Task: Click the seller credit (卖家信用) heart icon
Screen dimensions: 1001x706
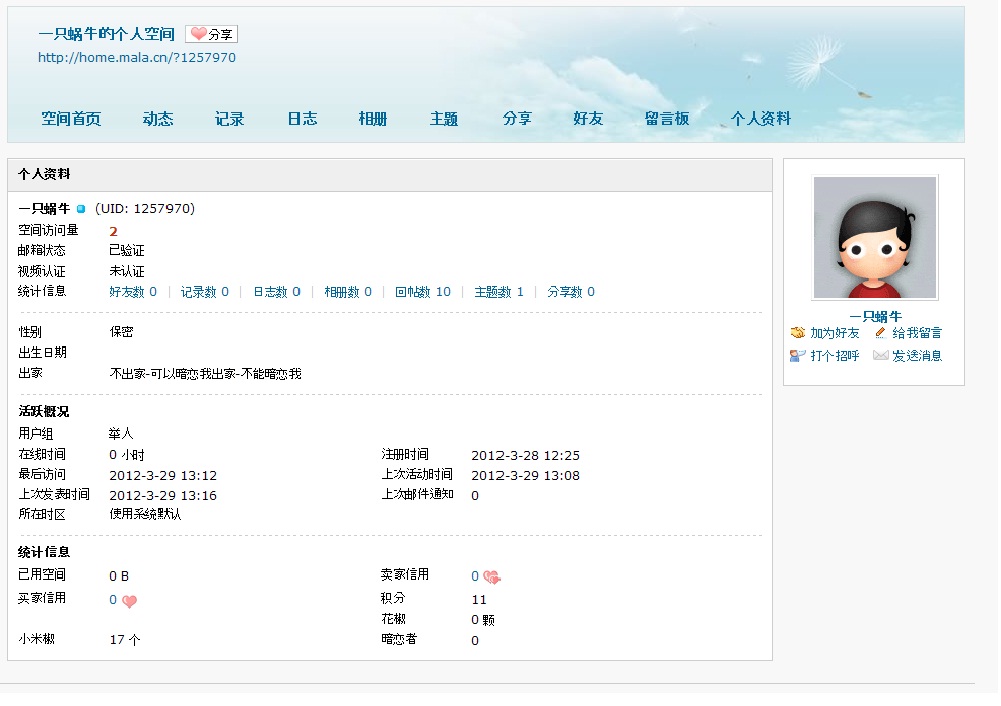Action: (492, 577)
